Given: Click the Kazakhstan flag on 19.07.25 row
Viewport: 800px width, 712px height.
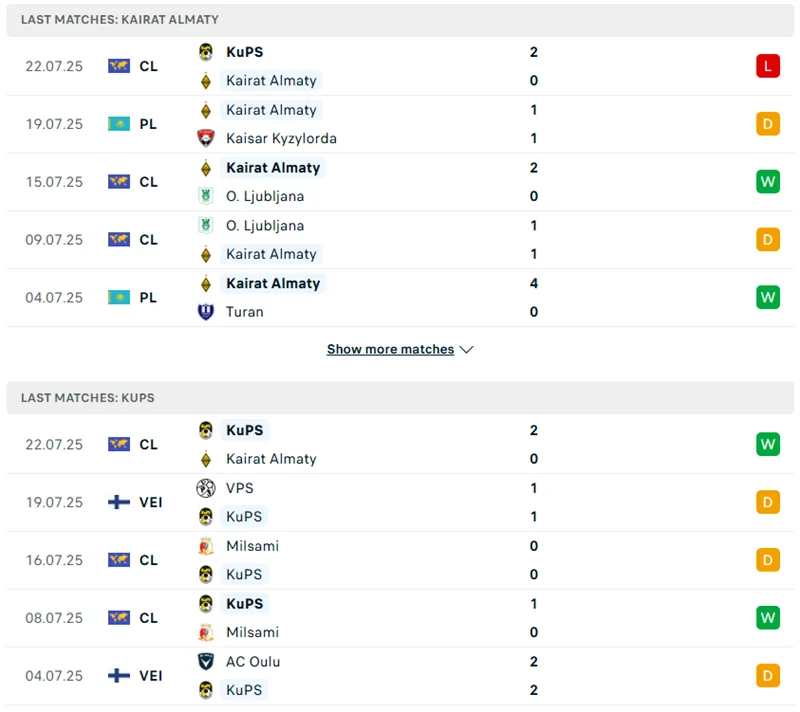Looking at the screenshot, I should tap(119, 124).
